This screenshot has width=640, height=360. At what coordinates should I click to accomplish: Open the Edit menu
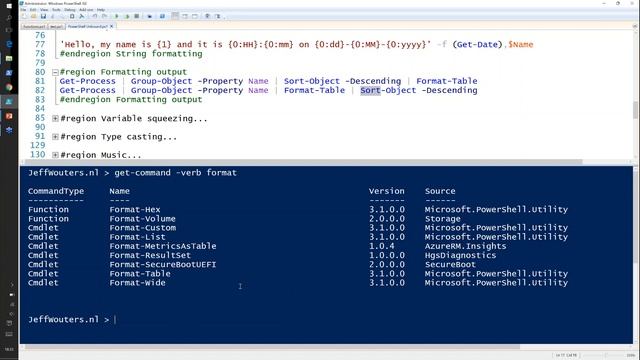pos(33,10)
